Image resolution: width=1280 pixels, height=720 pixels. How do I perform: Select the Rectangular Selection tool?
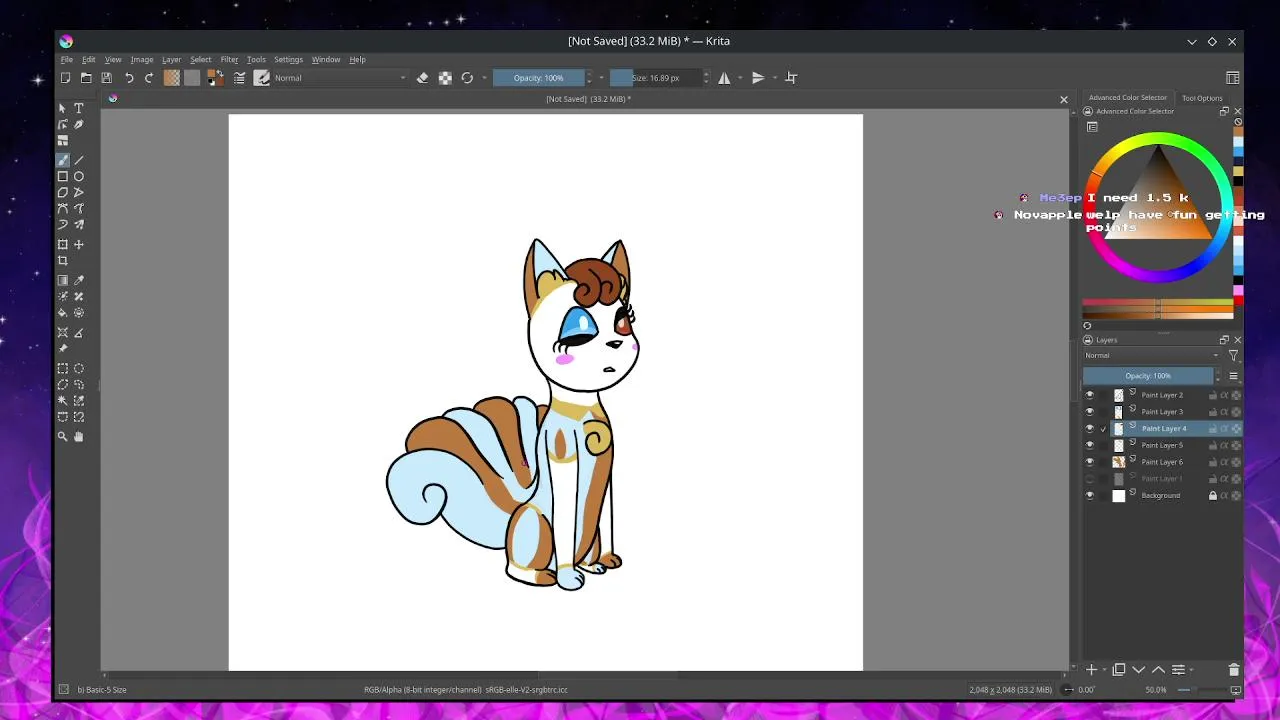[x=63, y=369]
